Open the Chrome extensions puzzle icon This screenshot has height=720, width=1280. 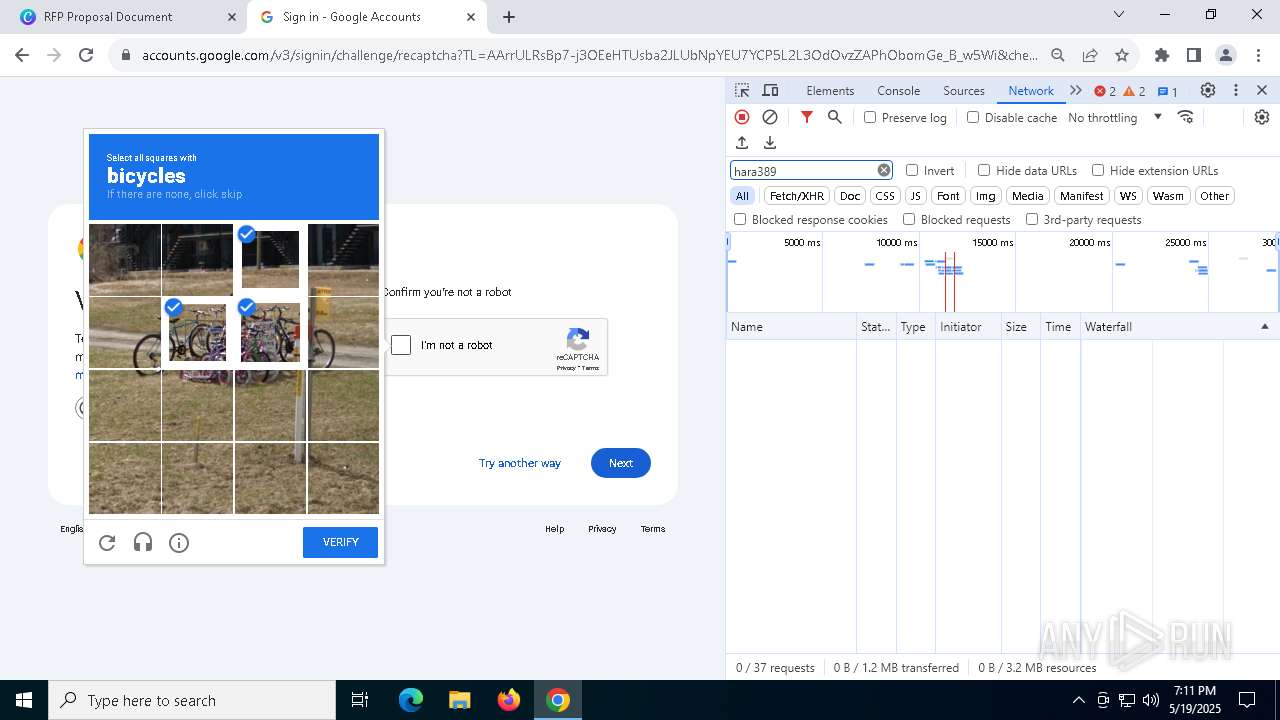(1162, 55)
